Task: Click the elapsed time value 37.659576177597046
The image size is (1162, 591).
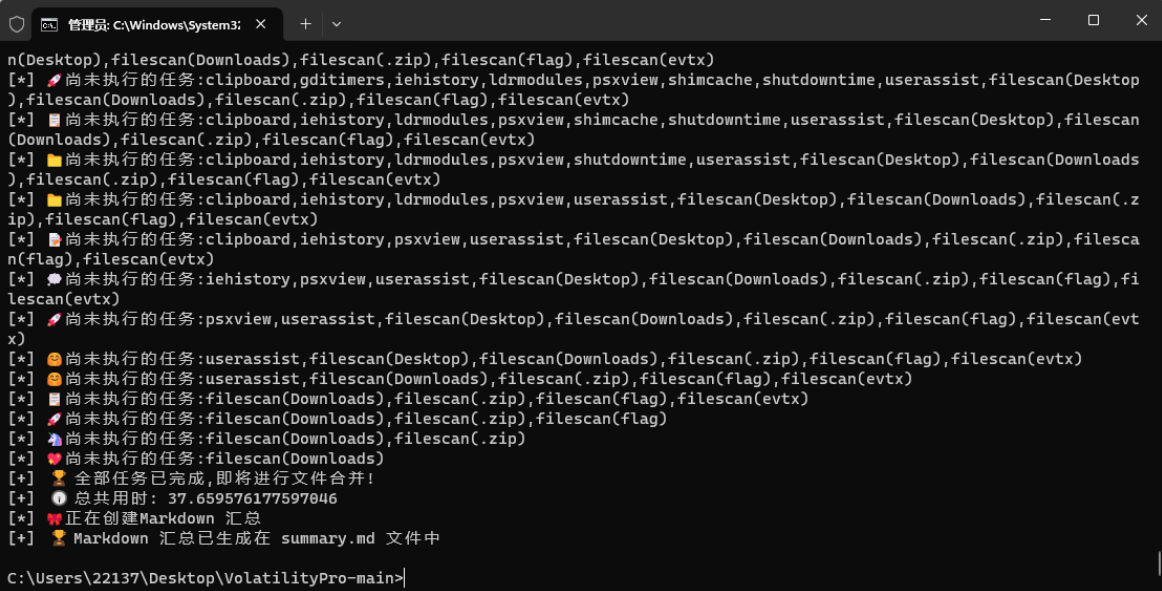Action: point(252,499)
